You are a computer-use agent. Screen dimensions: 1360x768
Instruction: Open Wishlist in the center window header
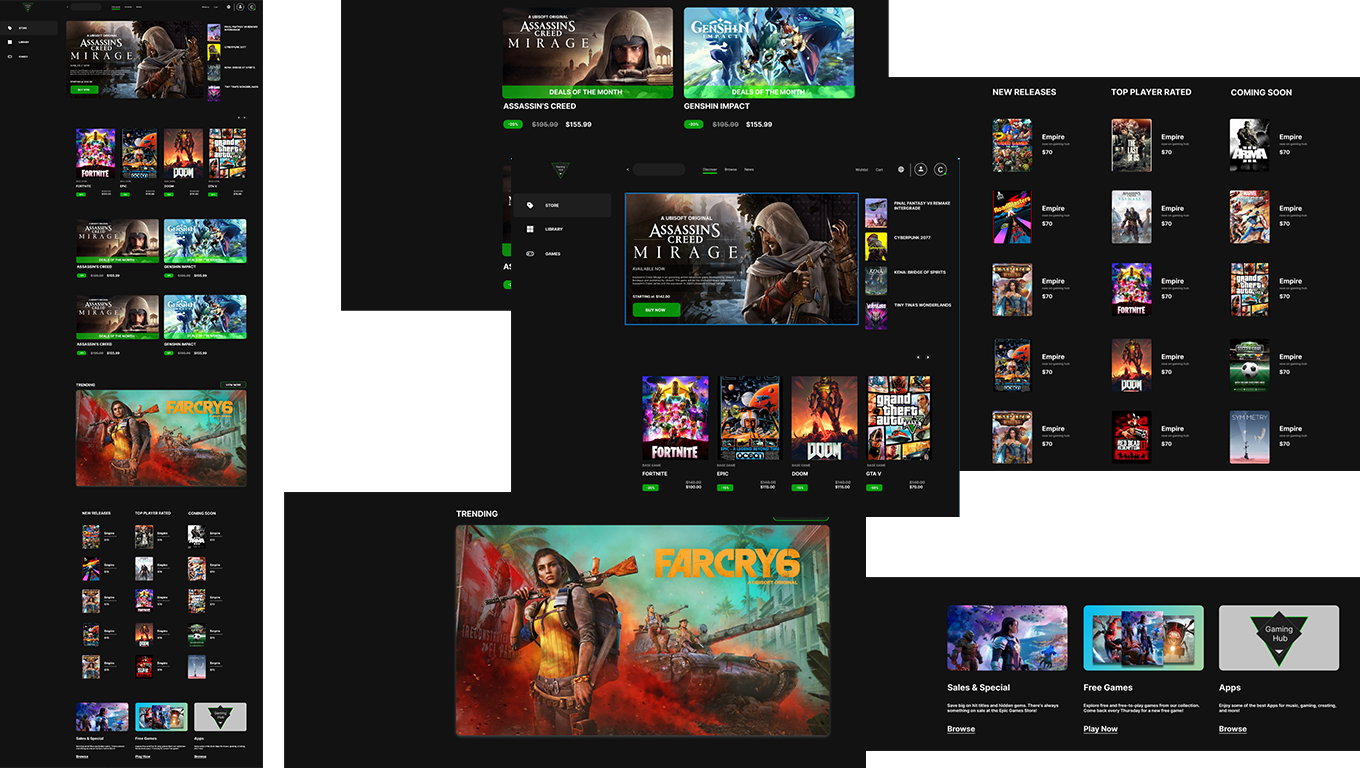(x=862, y=170)
